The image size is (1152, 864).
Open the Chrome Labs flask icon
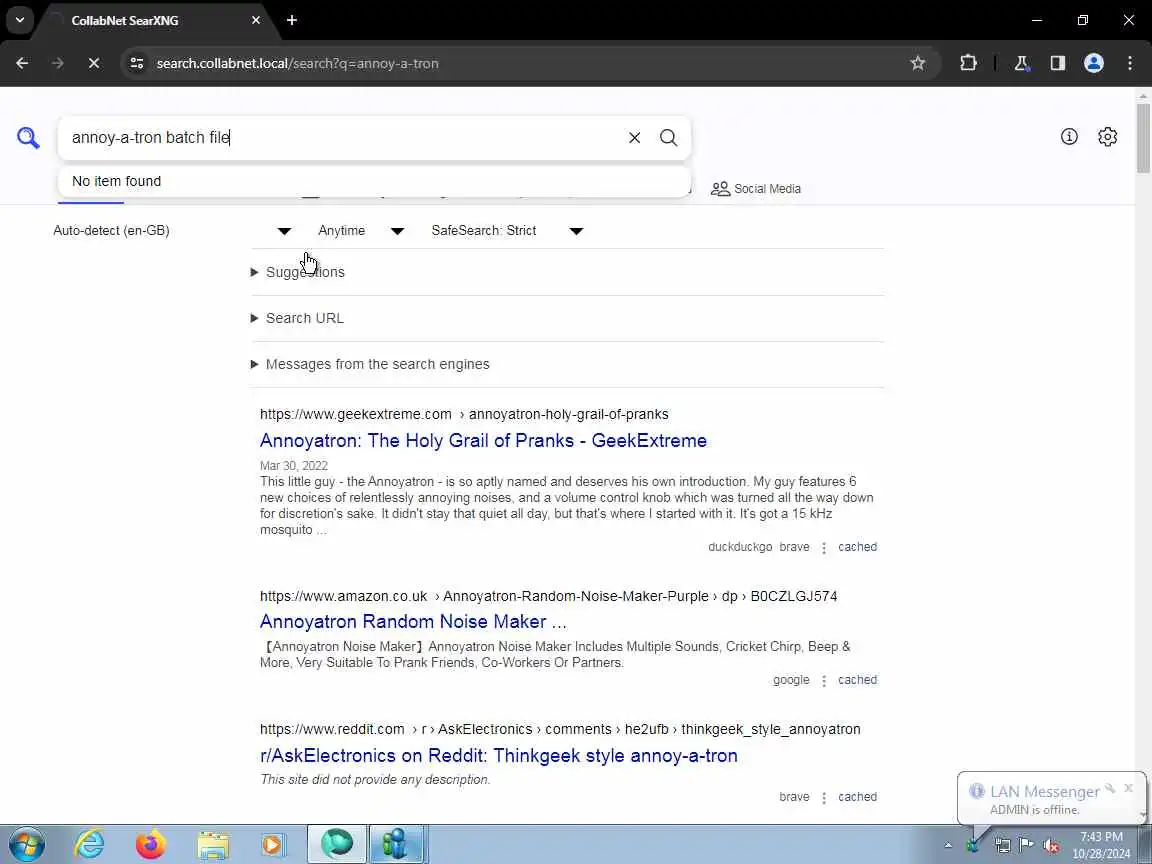click(1021, 63)
